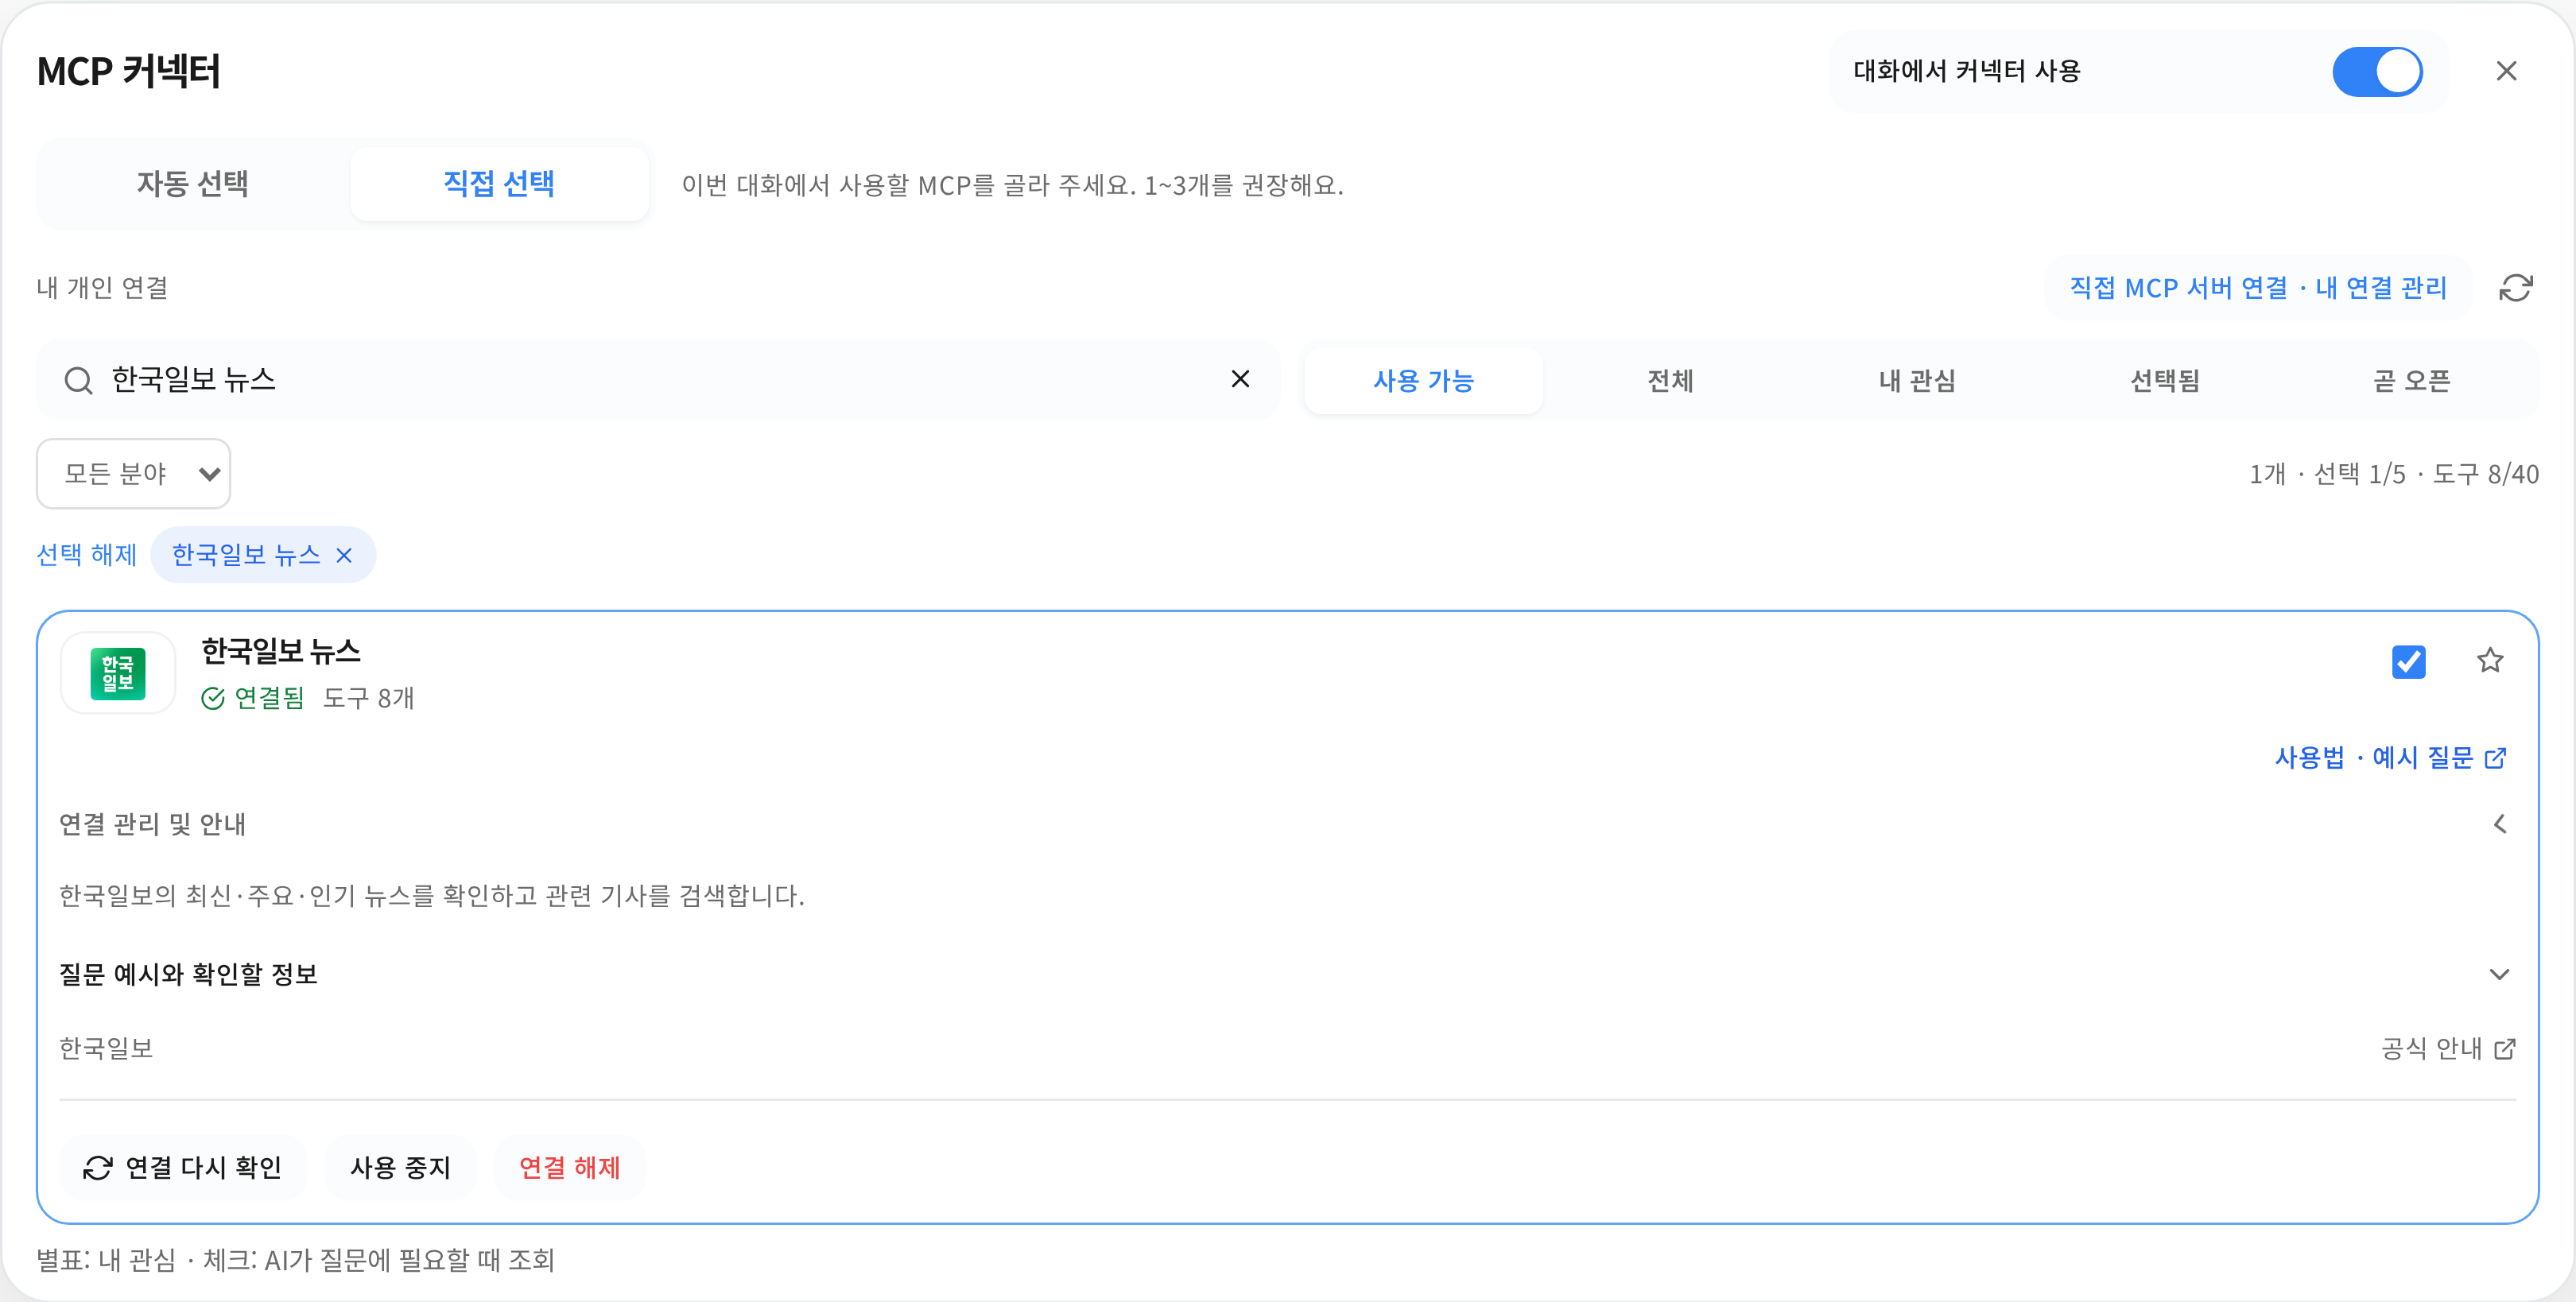This screenshot has width=2576, height=1302.
Task: Click the 한국일보 뉴스 card title
Action: 280,651
